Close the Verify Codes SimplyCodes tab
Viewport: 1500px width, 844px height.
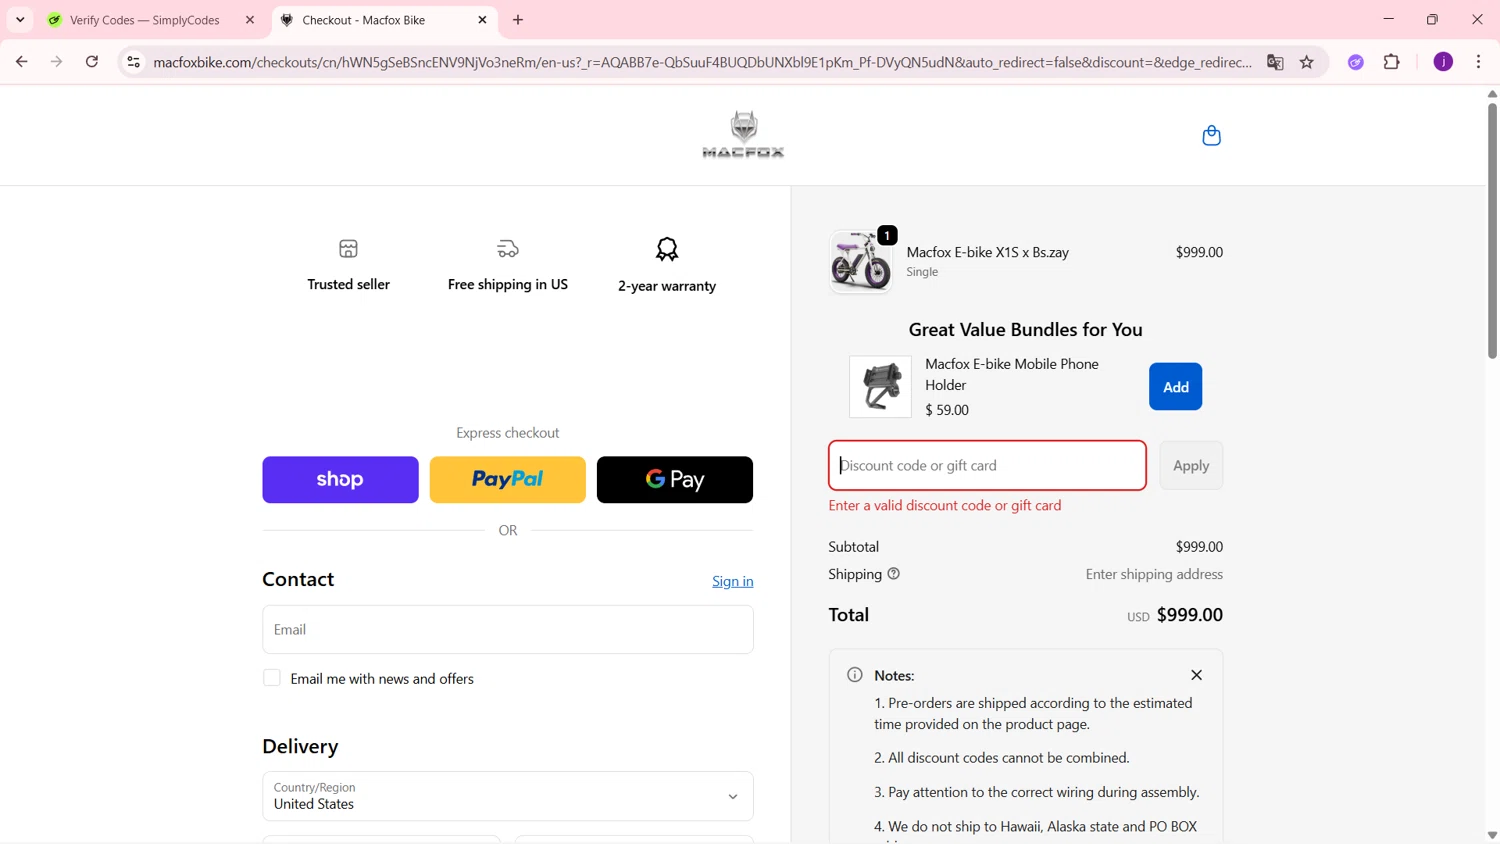tap(250, 20)
